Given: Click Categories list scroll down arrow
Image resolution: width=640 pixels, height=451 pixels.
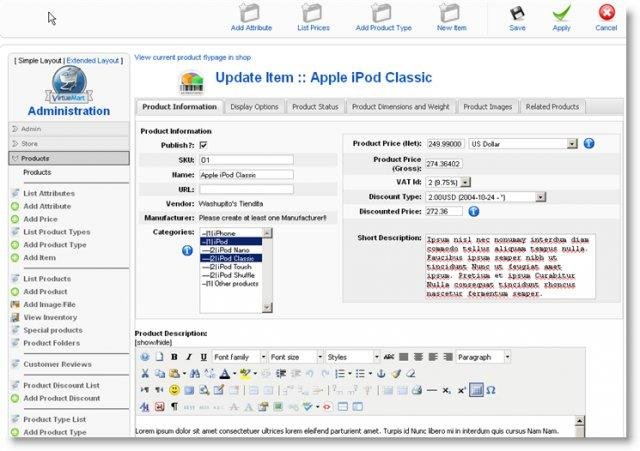Looking at the screenshot, I should (267, 307).
